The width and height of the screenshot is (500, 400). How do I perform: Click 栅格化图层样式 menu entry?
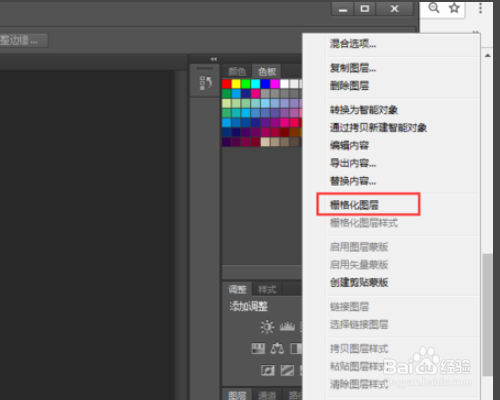(364, 223)
